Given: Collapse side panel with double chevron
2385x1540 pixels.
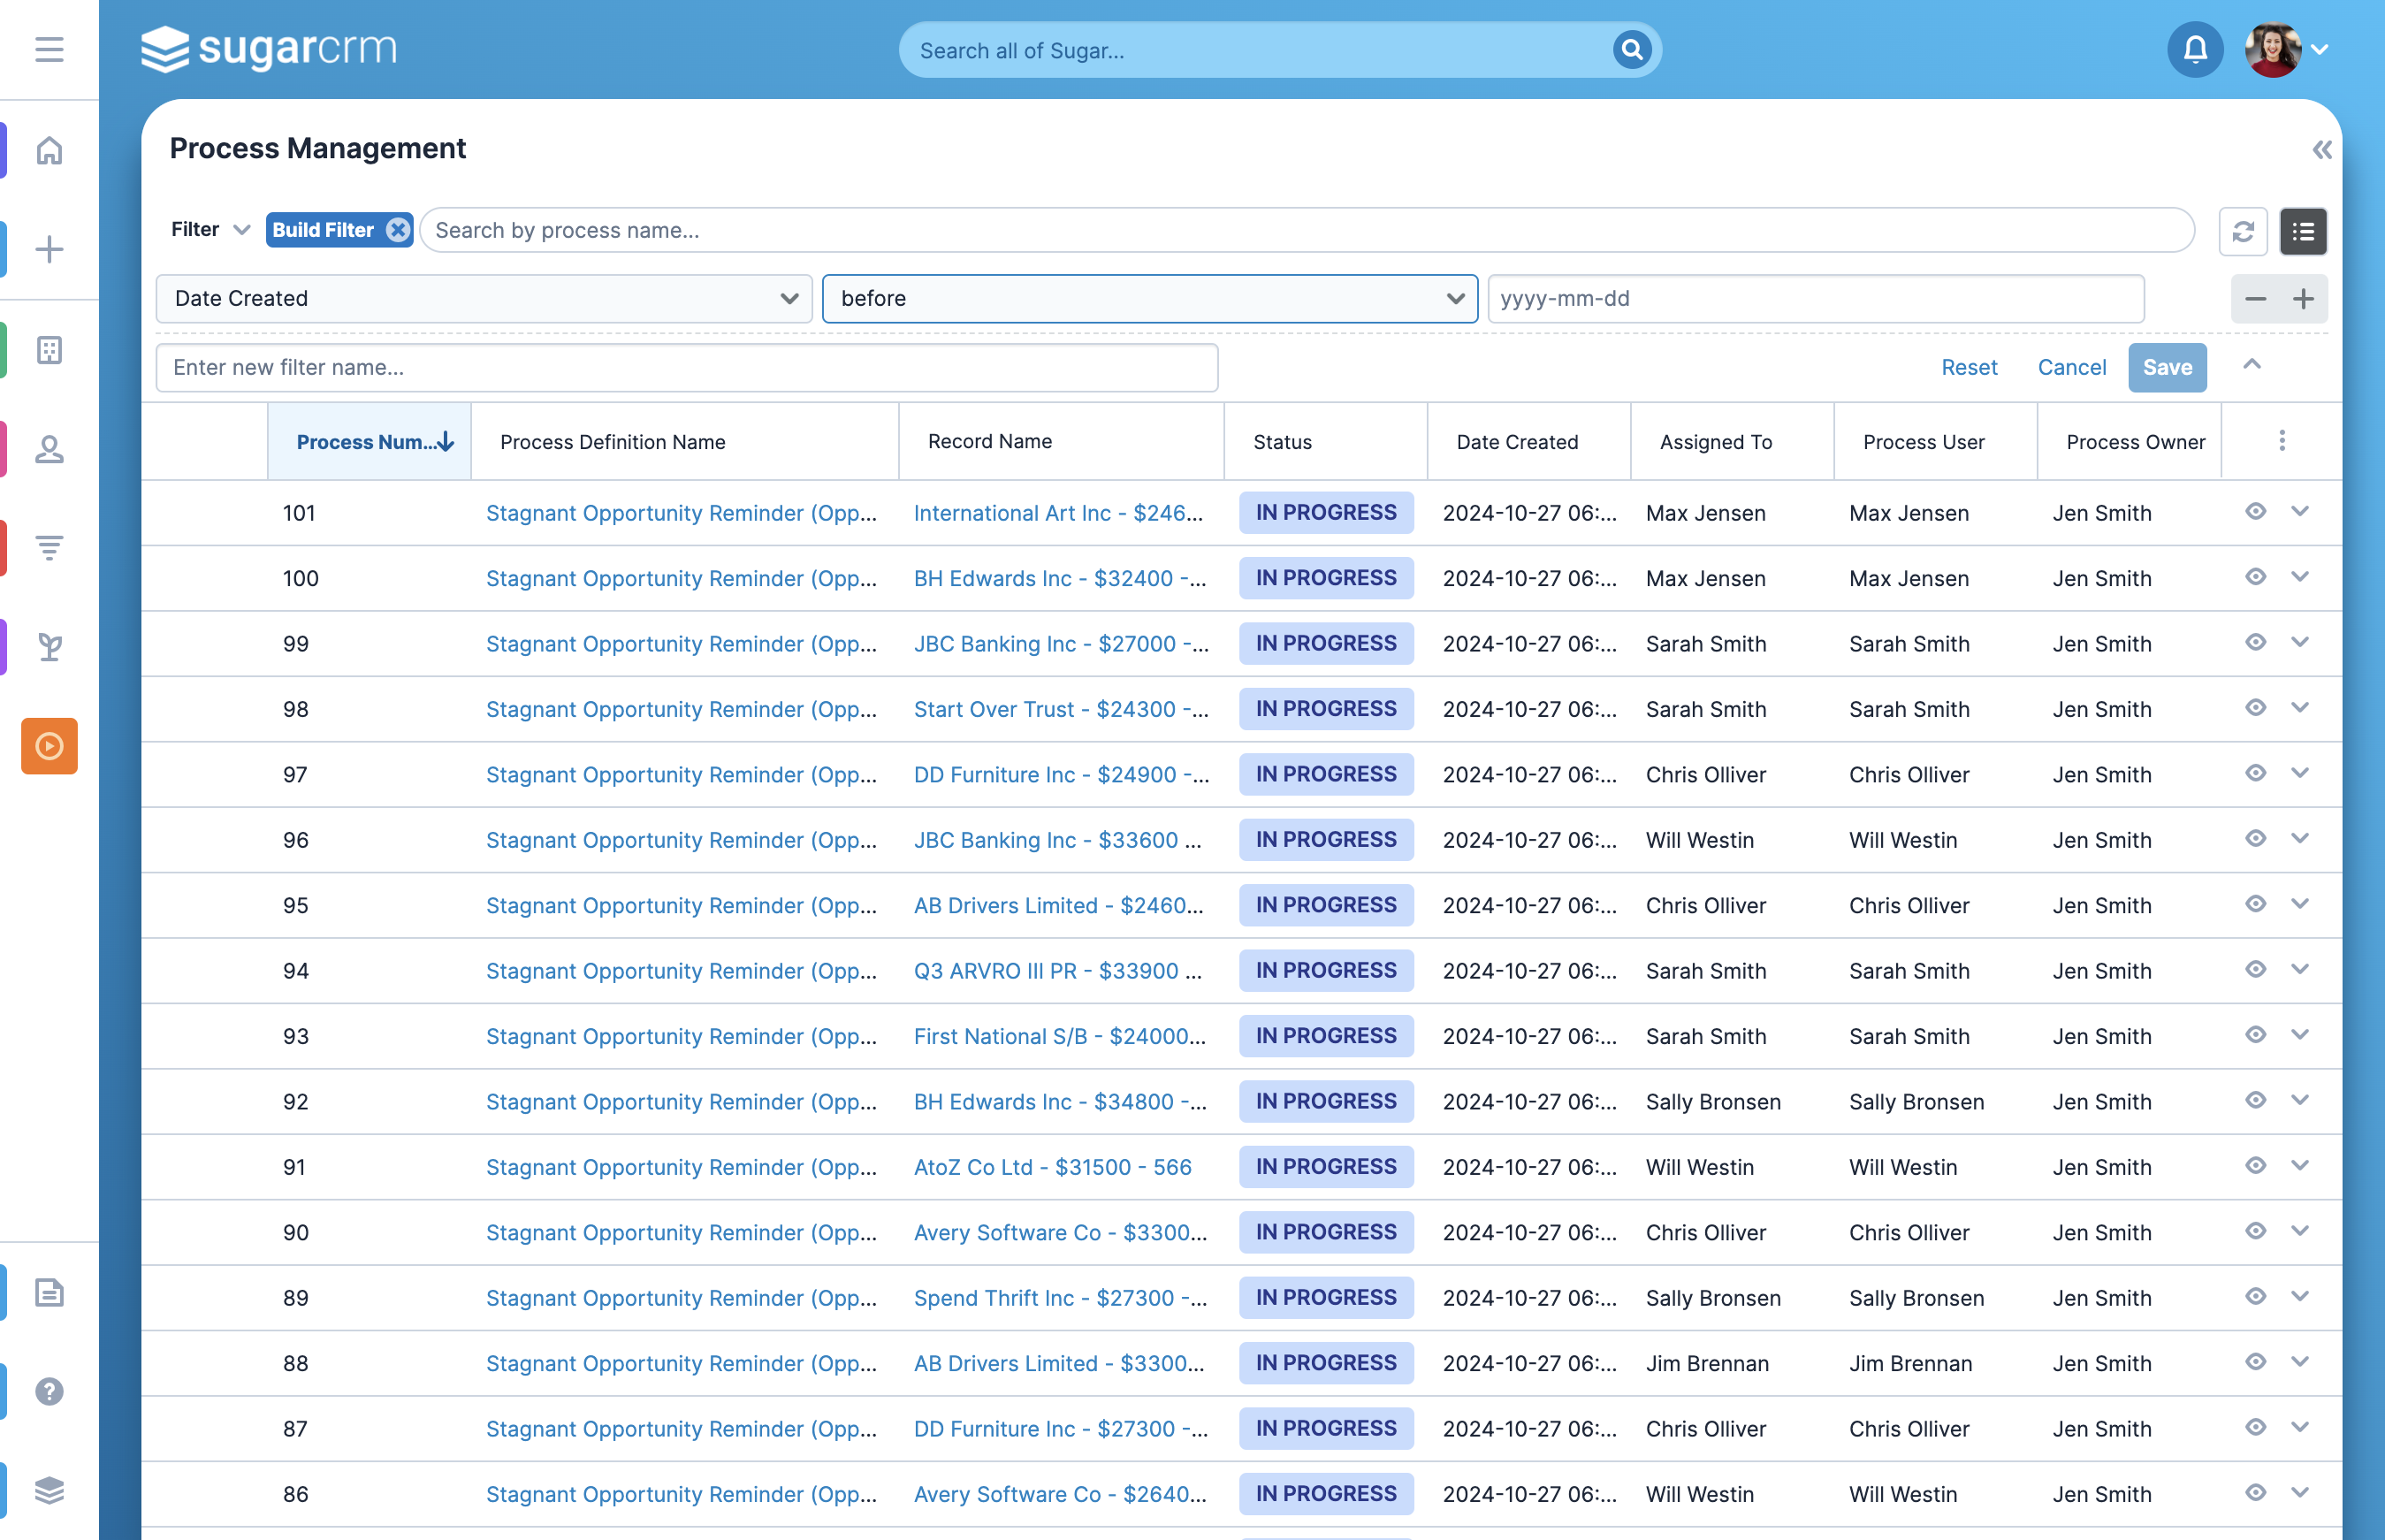Looking at the screenshot, I should 2322,150.
